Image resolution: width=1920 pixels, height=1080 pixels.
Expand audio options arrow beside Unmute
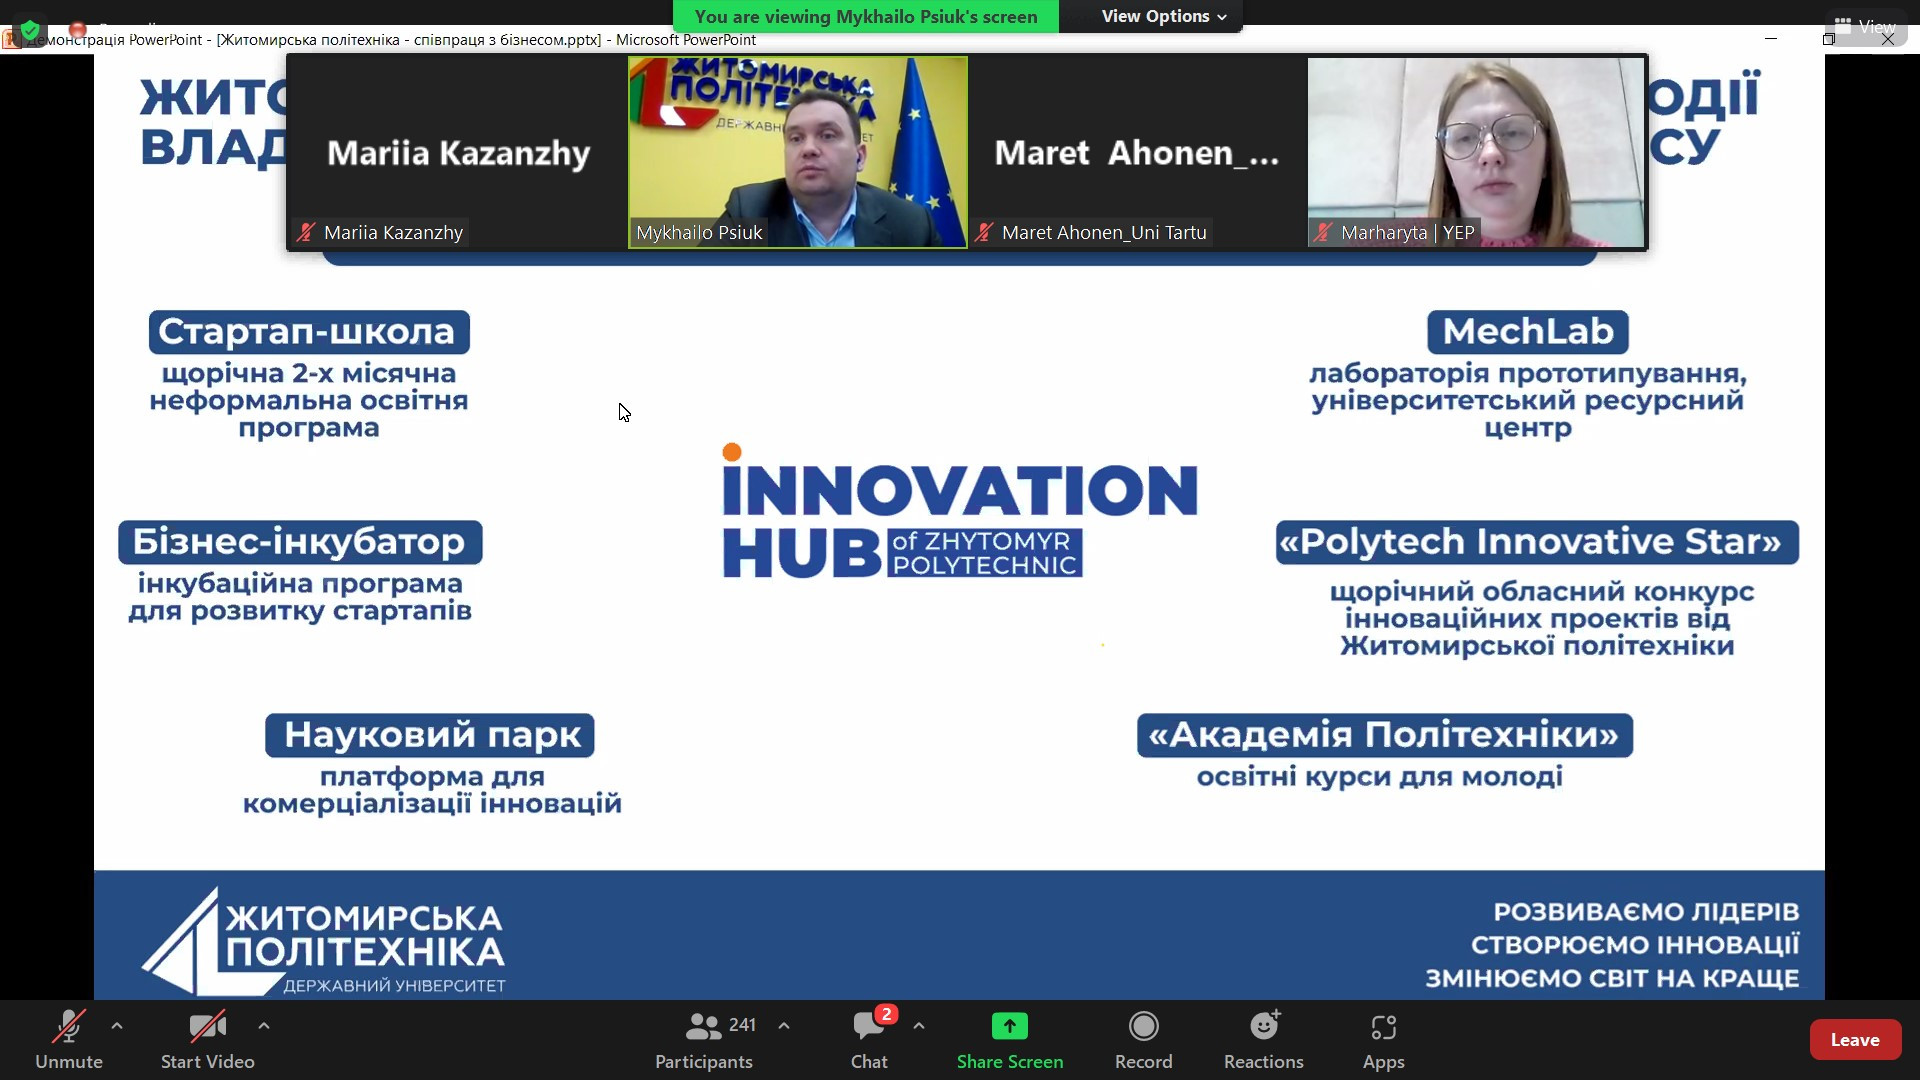[117, 1026]
